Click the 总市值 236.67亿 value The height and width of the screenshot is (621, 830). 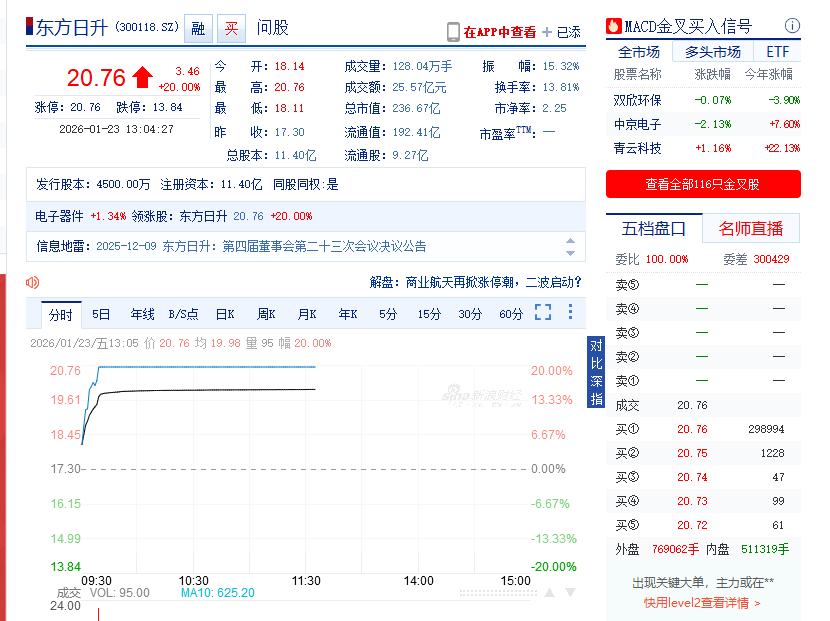[x=416, y=109]
